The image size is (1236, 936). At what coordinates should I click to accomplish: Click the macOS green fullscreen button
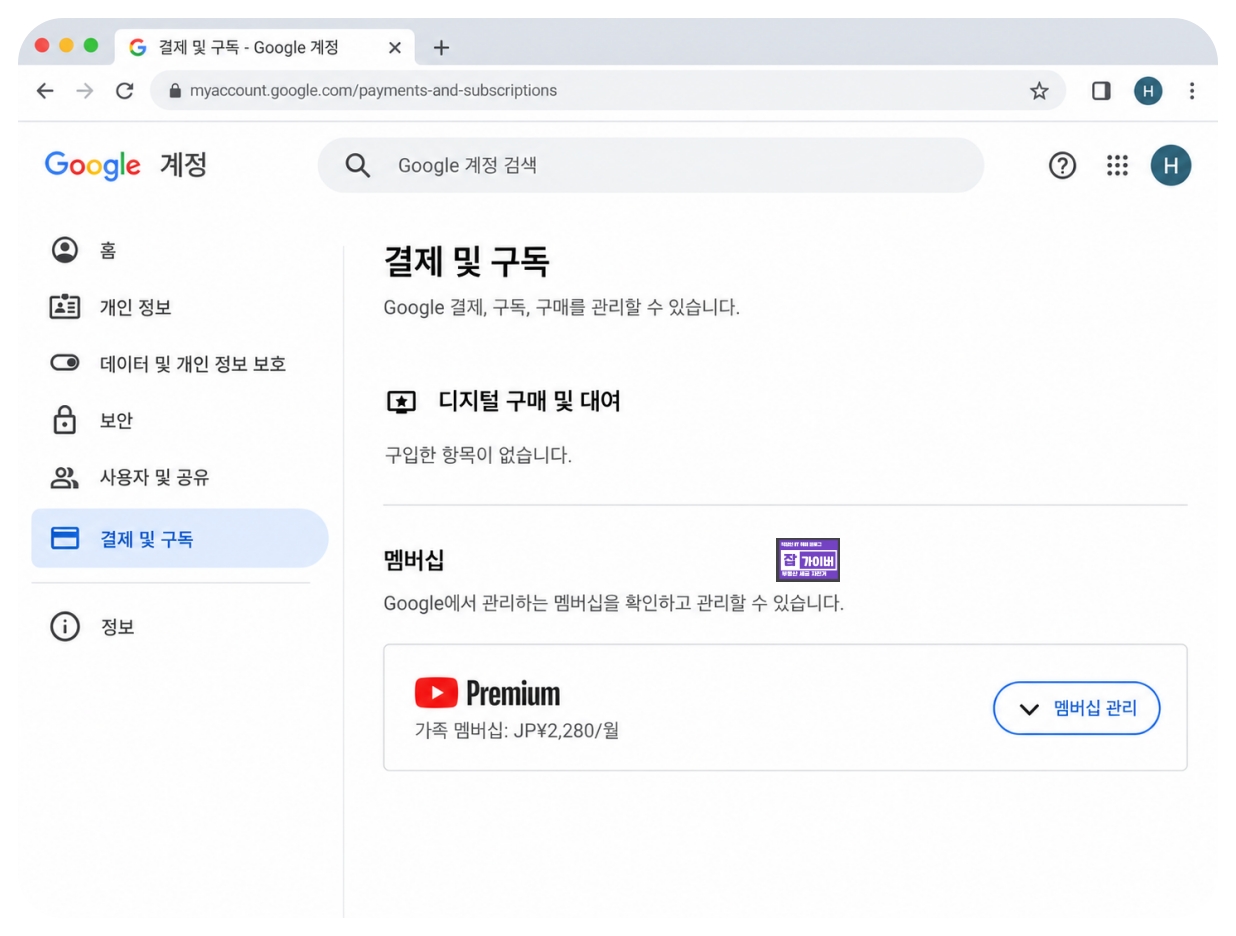(91, 46)
